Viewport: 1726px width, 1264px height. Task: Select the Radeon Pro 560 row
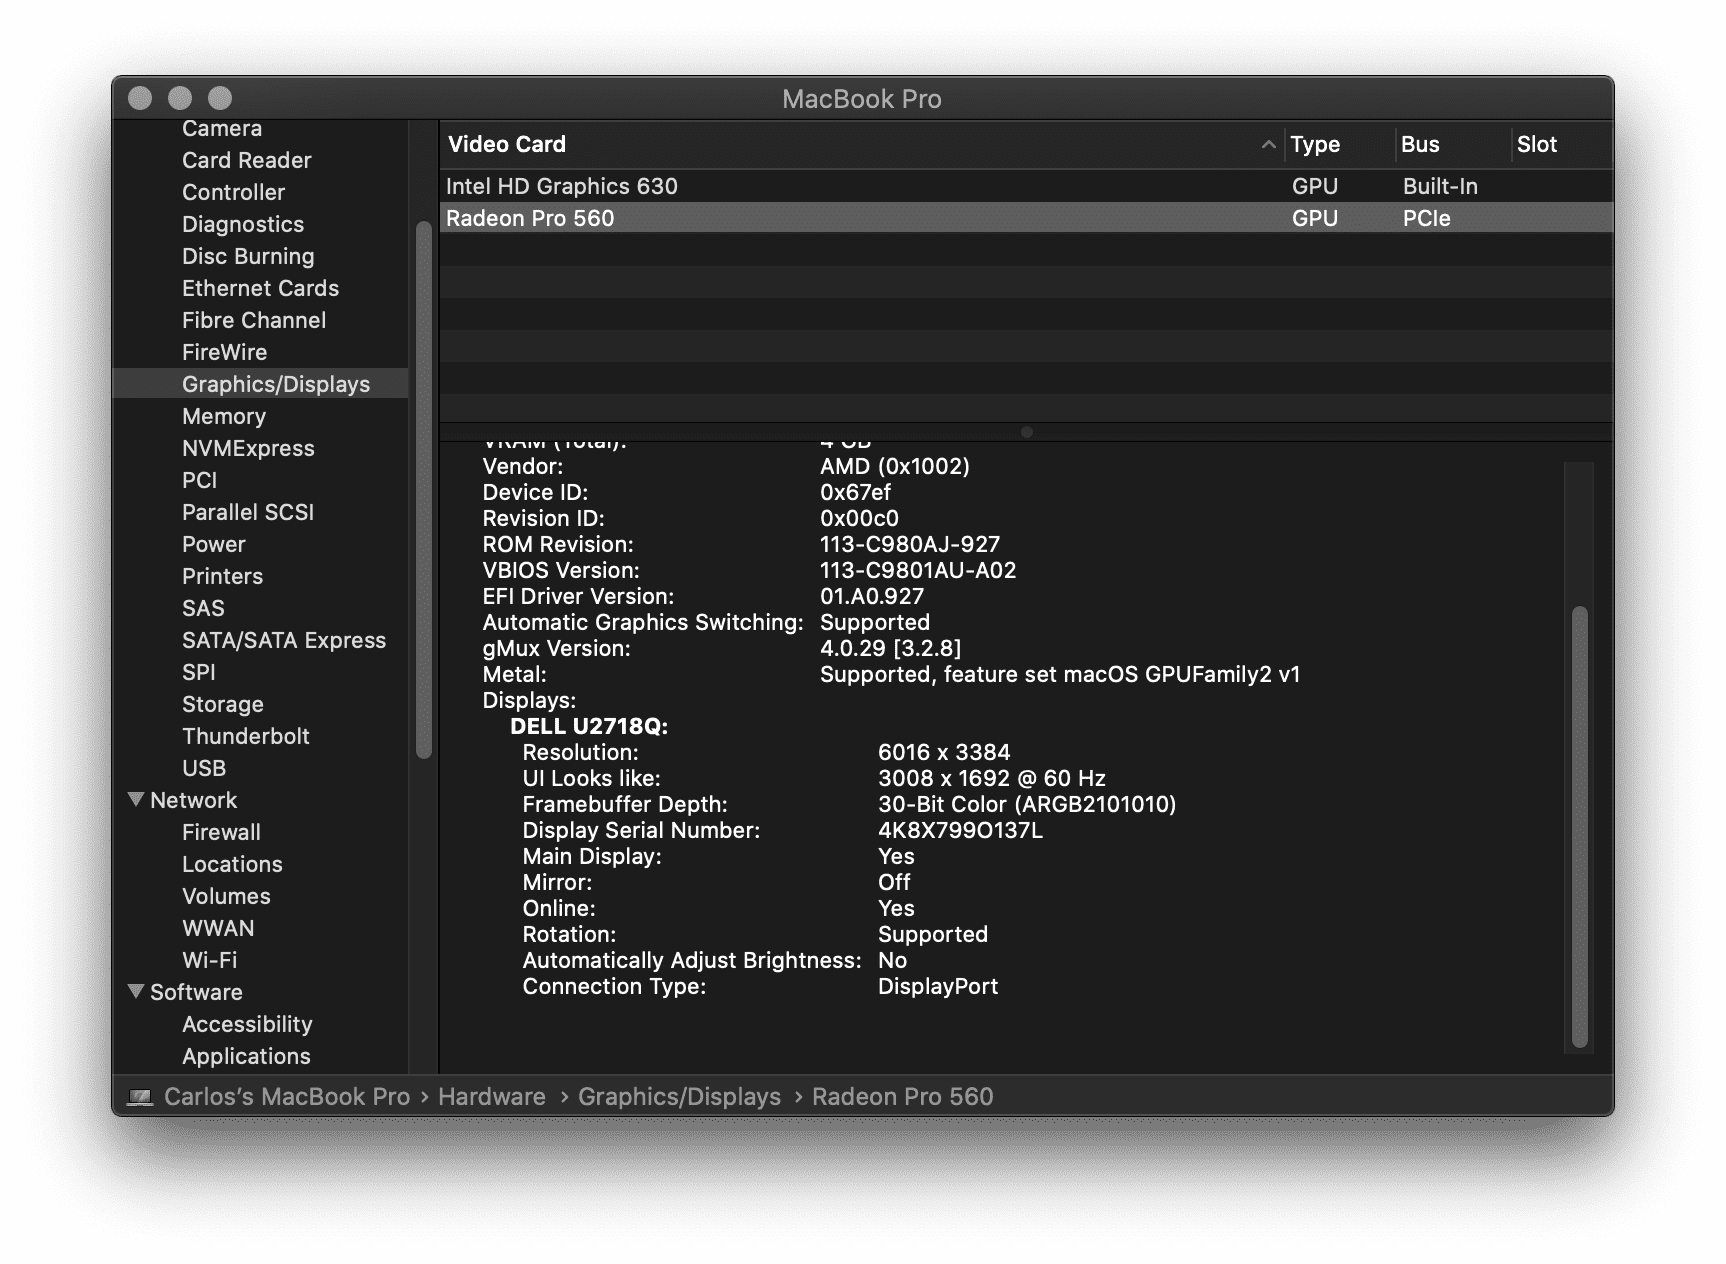530,218
